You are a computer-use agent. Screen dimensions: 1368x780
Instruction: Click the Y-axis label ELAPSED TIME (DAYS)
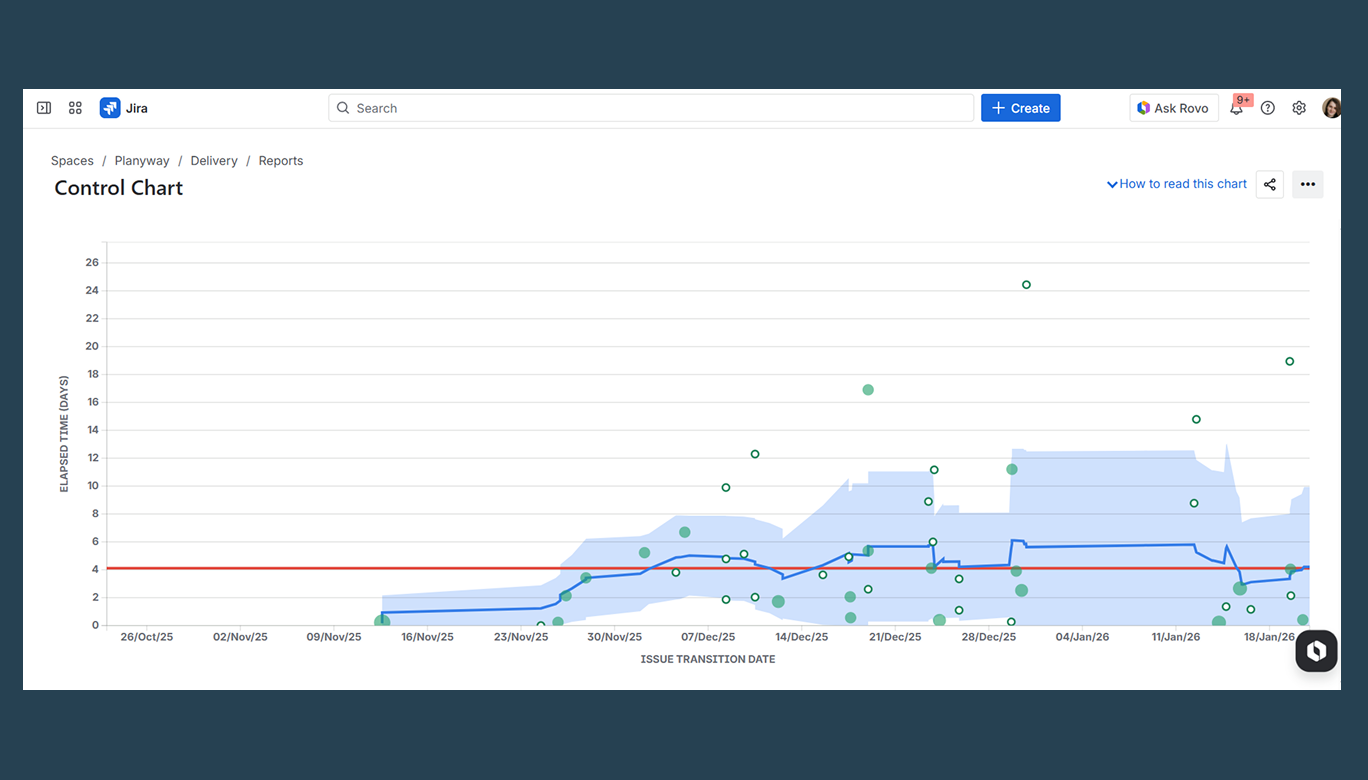(x=64, y=434)
